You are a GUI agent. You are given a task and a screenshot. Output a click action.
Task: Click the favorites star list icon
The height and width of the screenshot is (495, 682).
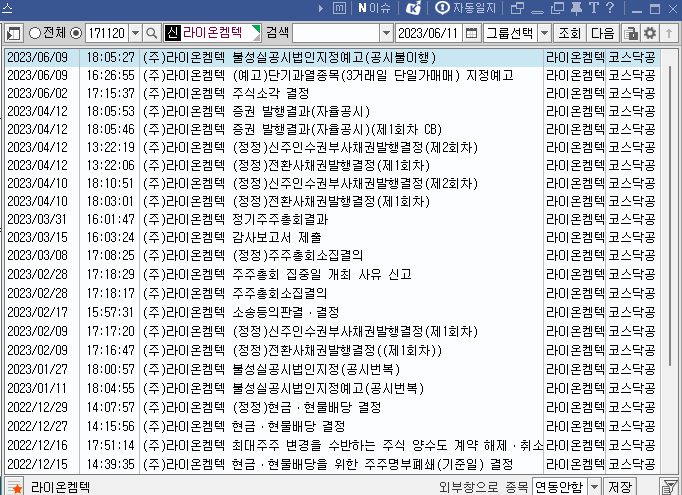click(15, 487)
